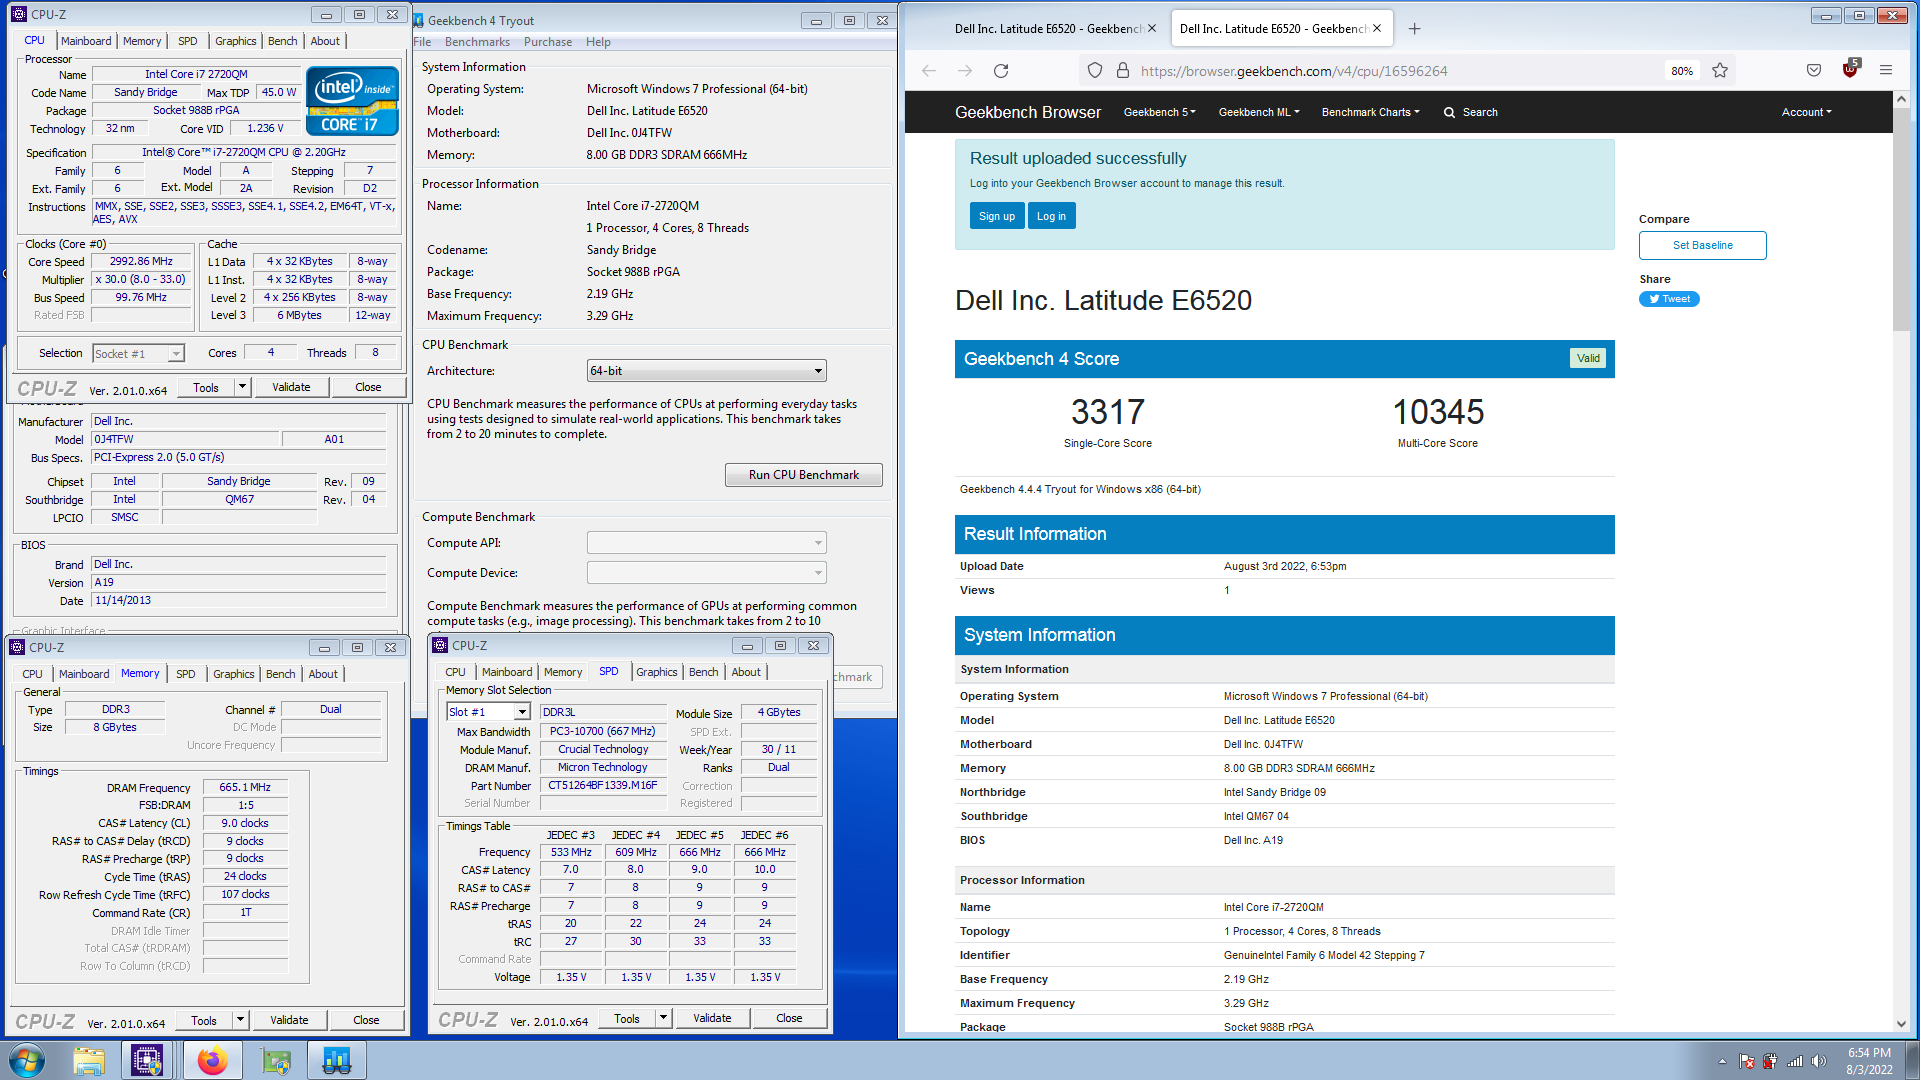Reload the Geekbench page in Firefox
1920x1080 pixels.
click(x=1001, y=71)
